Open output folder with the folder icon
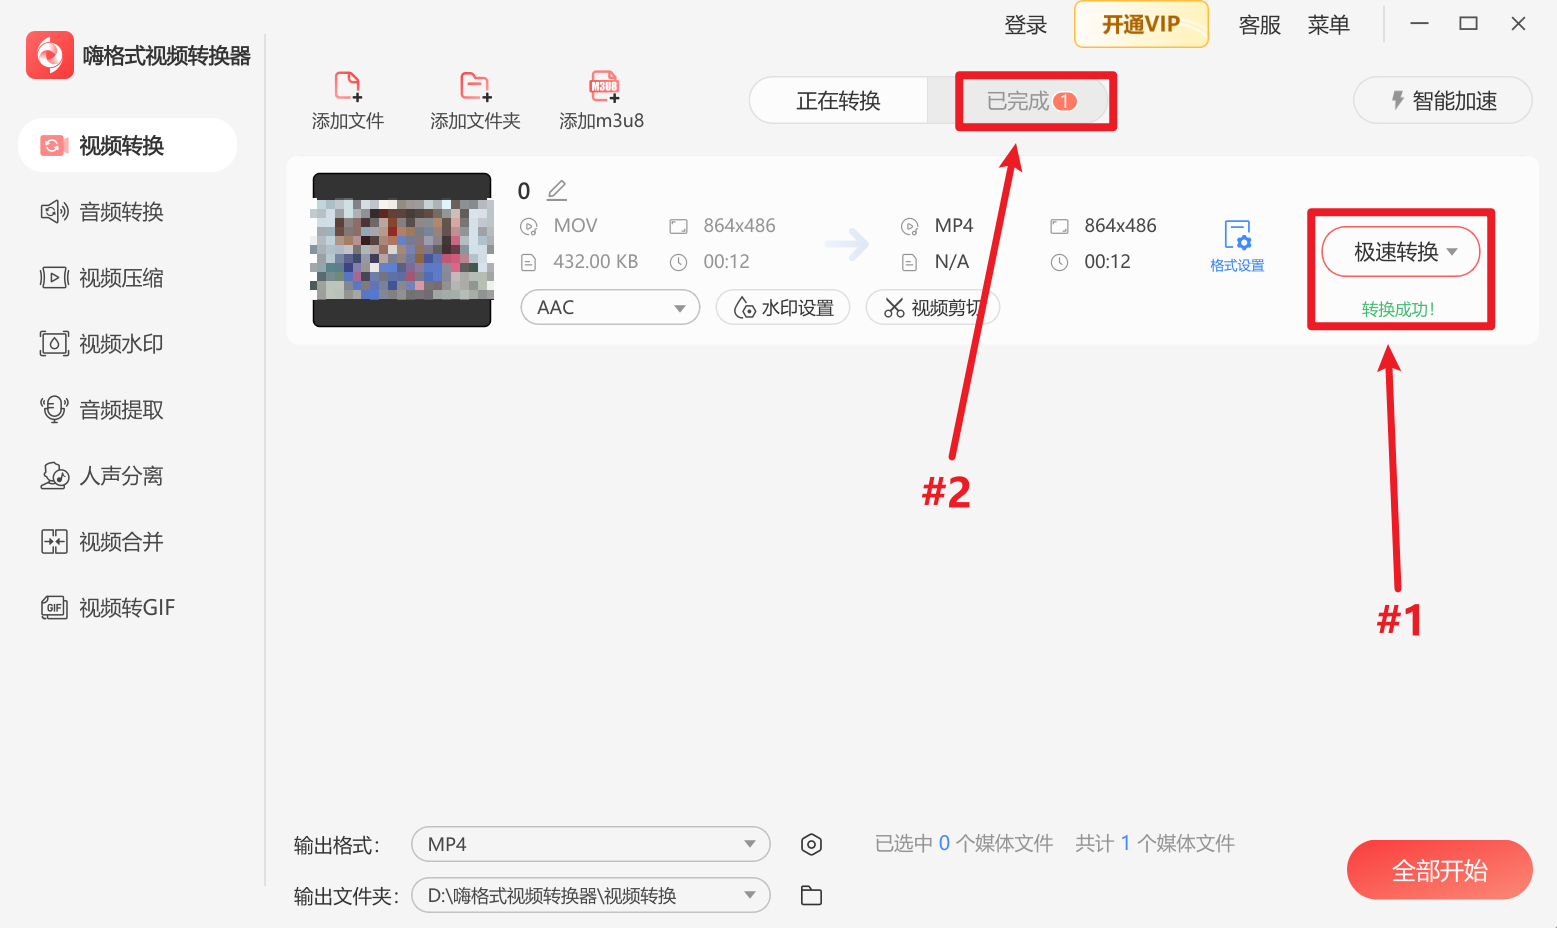The height and width of the screenshot is (928, 1557). [x=811, y=896]
